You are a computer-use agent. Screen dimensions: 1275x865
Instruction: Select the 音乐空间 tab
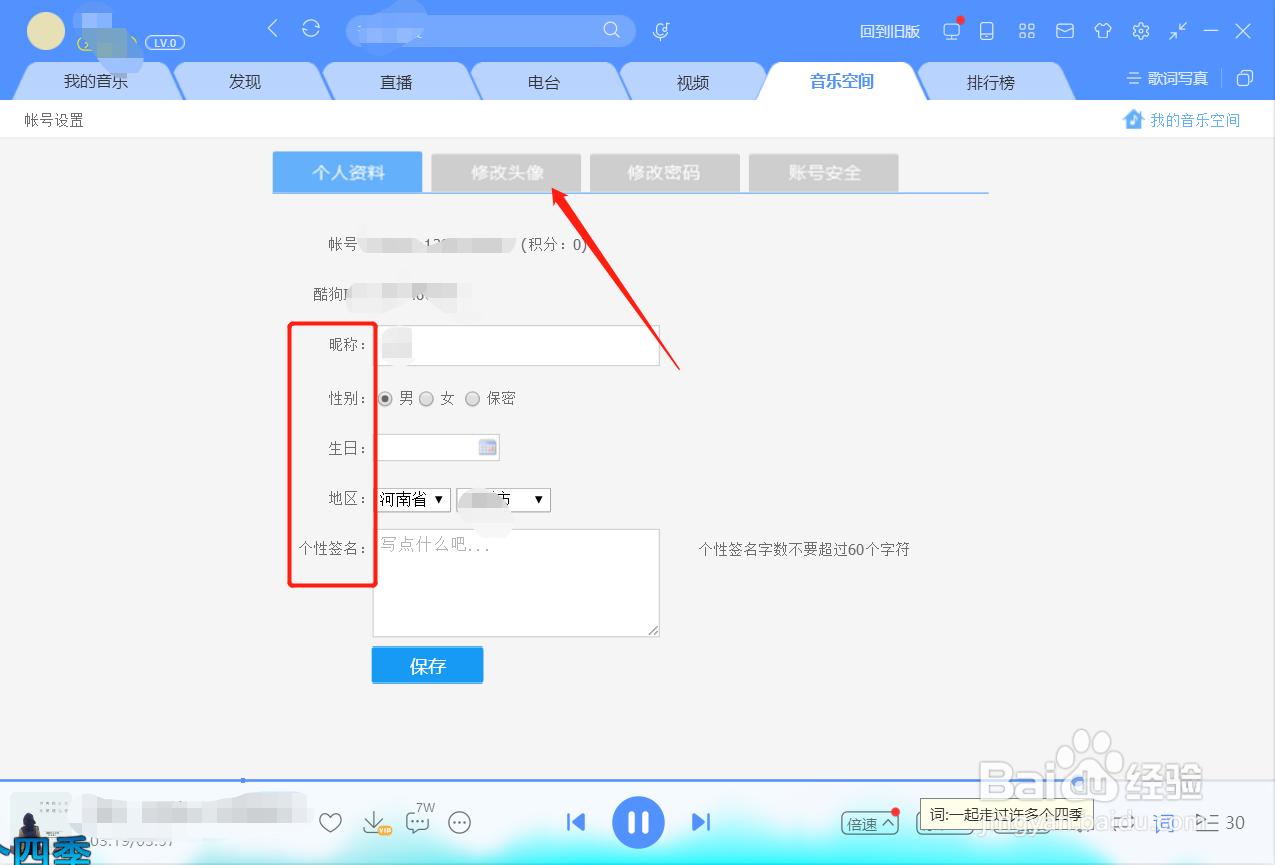[842, 81]
